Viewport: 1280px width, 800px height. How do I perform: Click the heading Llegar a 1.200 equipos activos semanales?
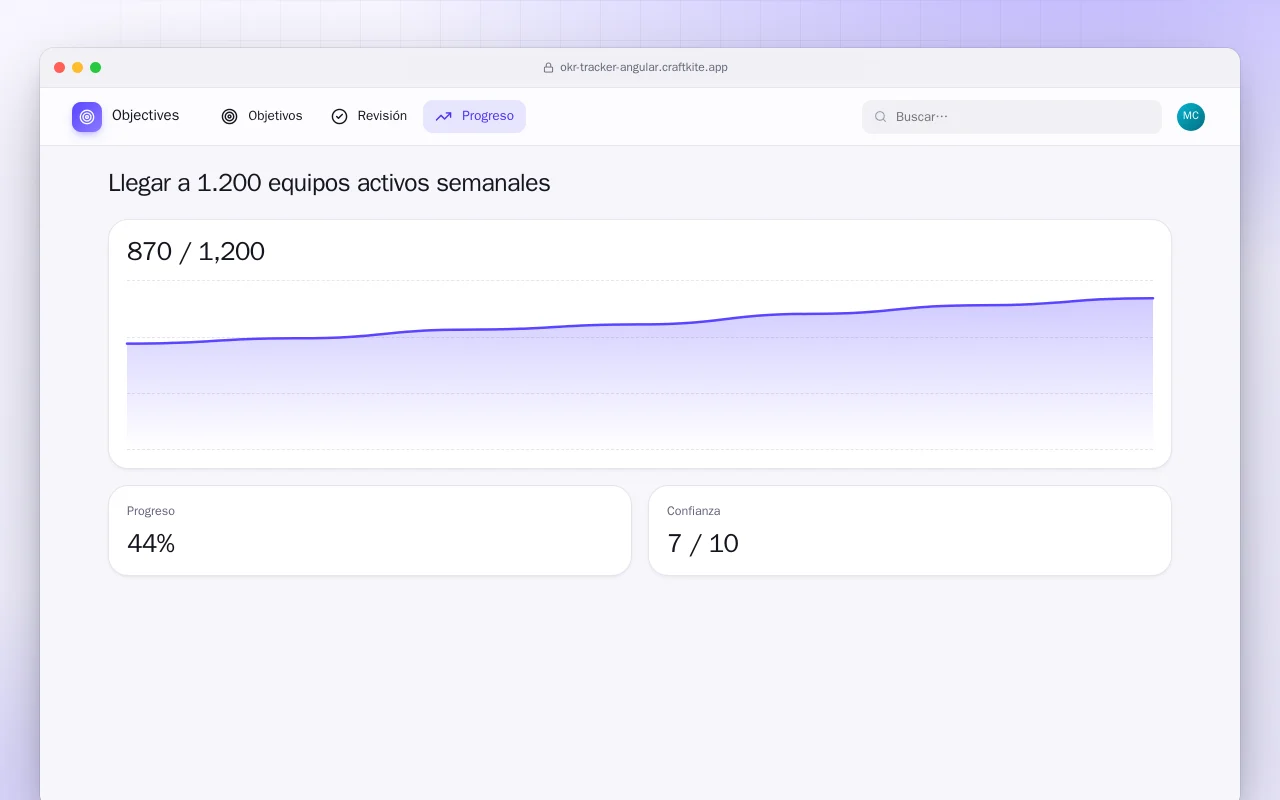tap(329, 183)
